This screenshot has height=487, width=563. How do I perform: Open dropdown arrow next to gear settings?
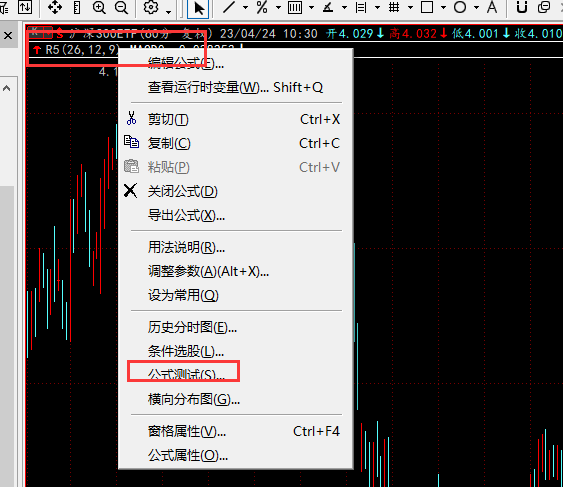pyautogui.click(x=168, y=12)
